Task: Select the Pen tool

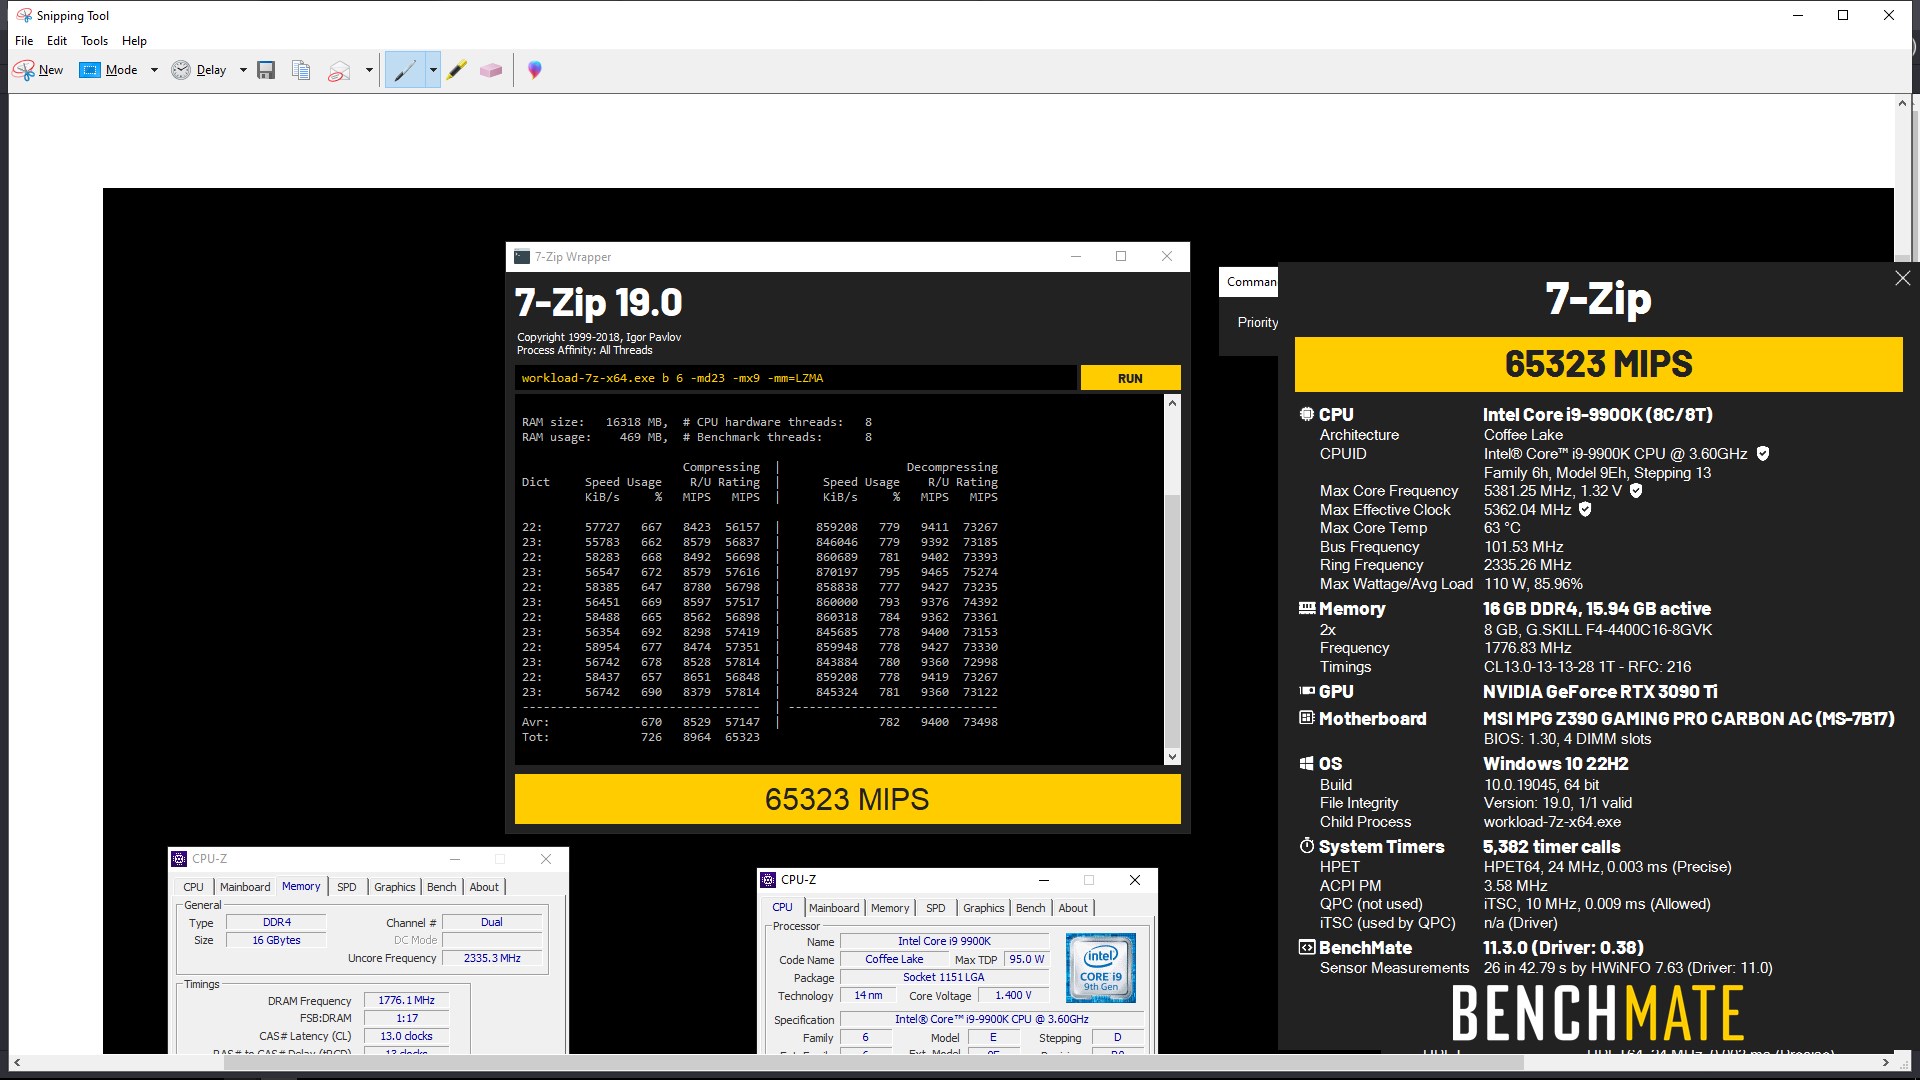Action: click(x=405, y=70)
